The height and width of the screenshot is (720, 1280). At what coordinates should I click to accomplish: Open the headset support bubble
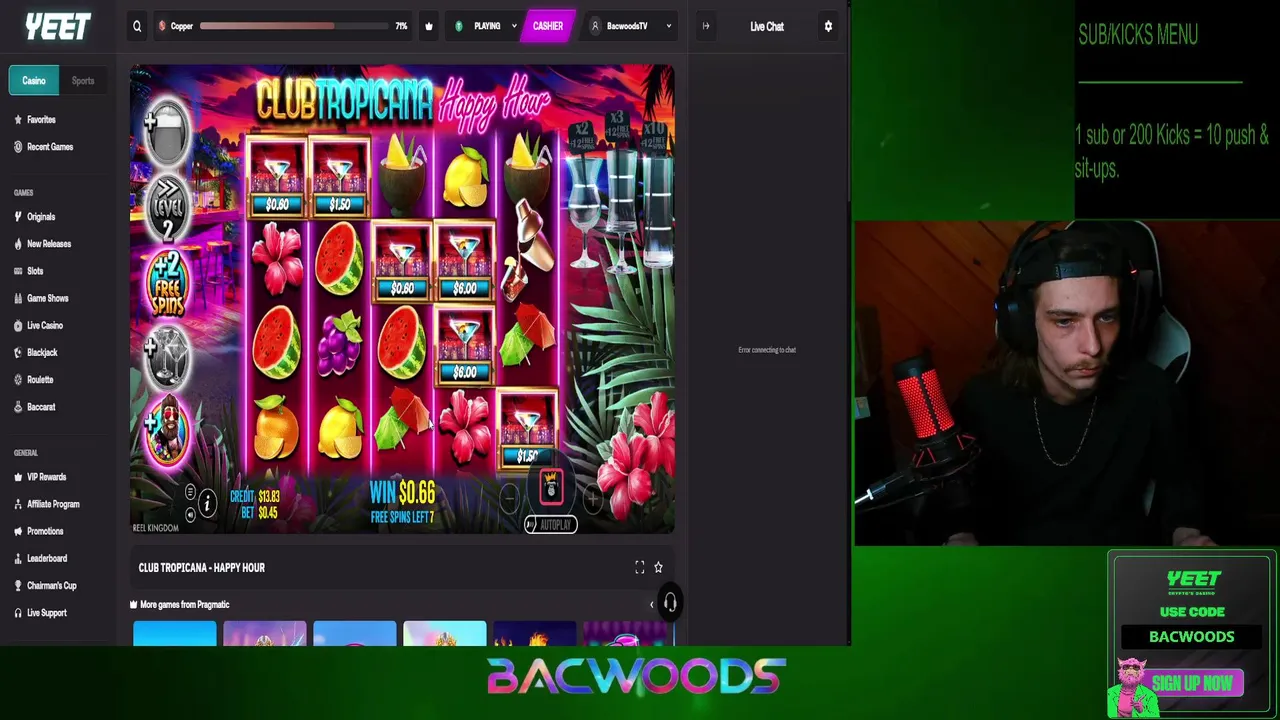(x=670, y=602)
